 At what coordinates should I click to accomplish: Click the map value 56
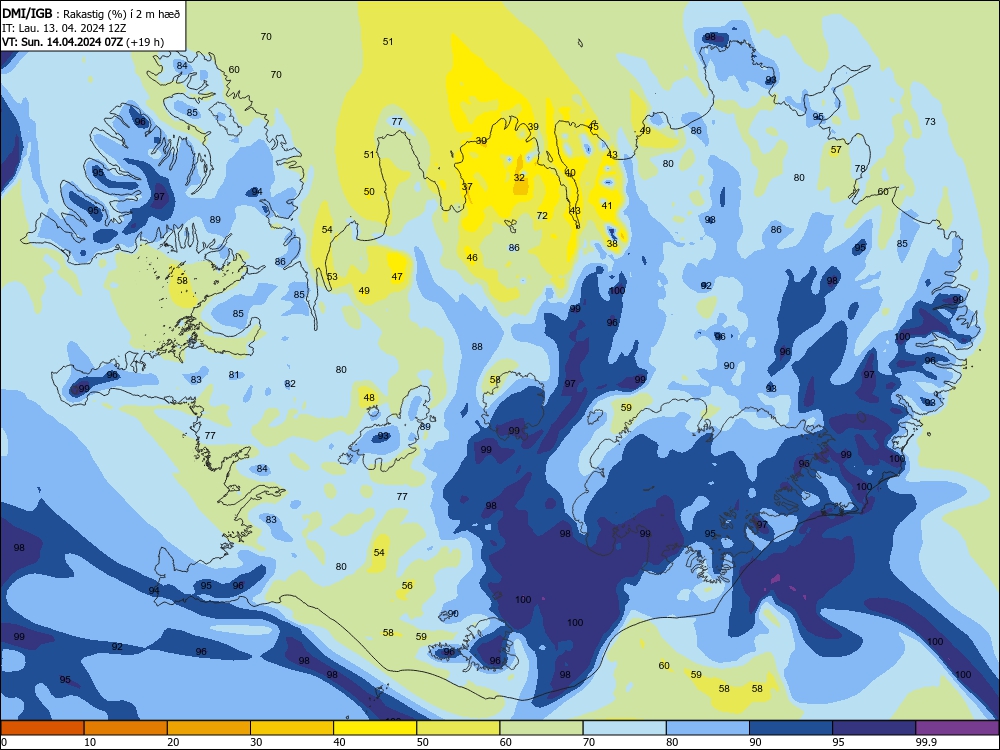point(408,585)
